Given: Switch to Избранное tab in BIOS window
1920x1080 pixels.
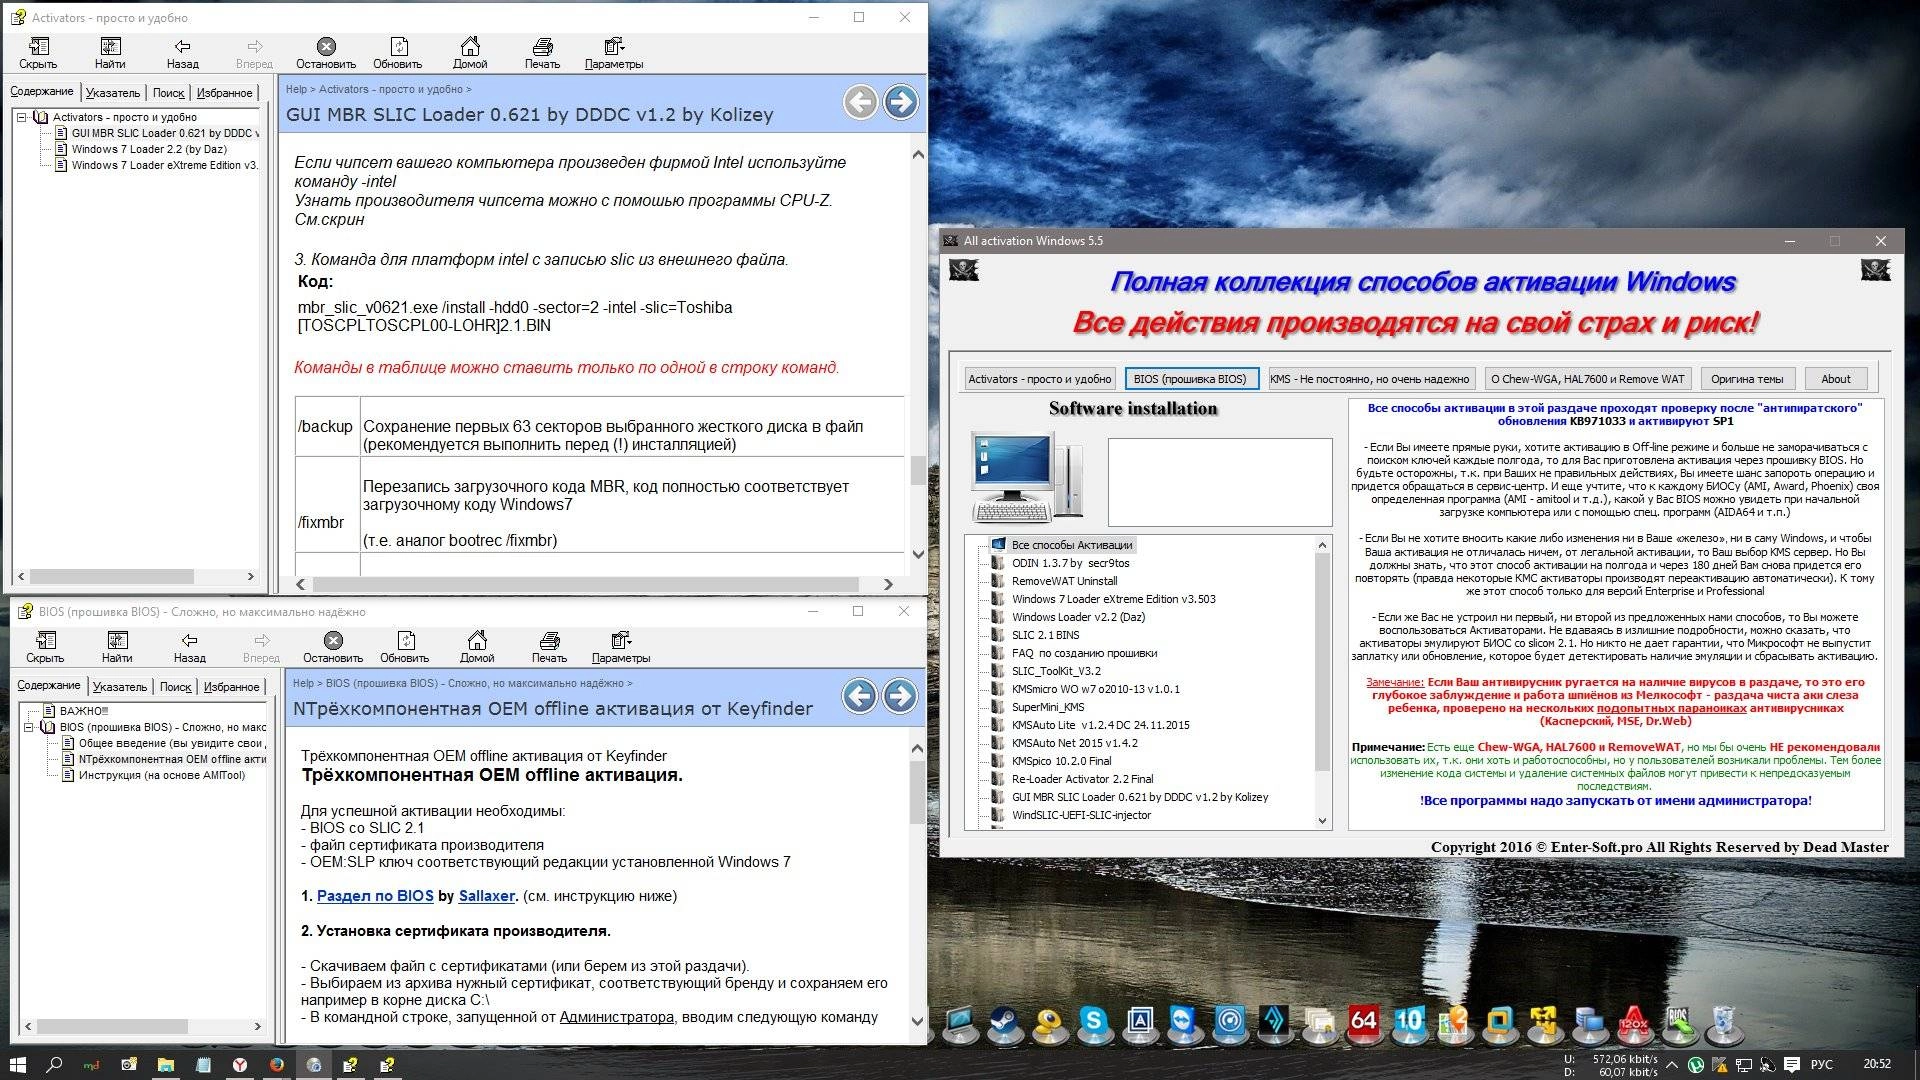Looking at the screenshot, I should 231,687.
